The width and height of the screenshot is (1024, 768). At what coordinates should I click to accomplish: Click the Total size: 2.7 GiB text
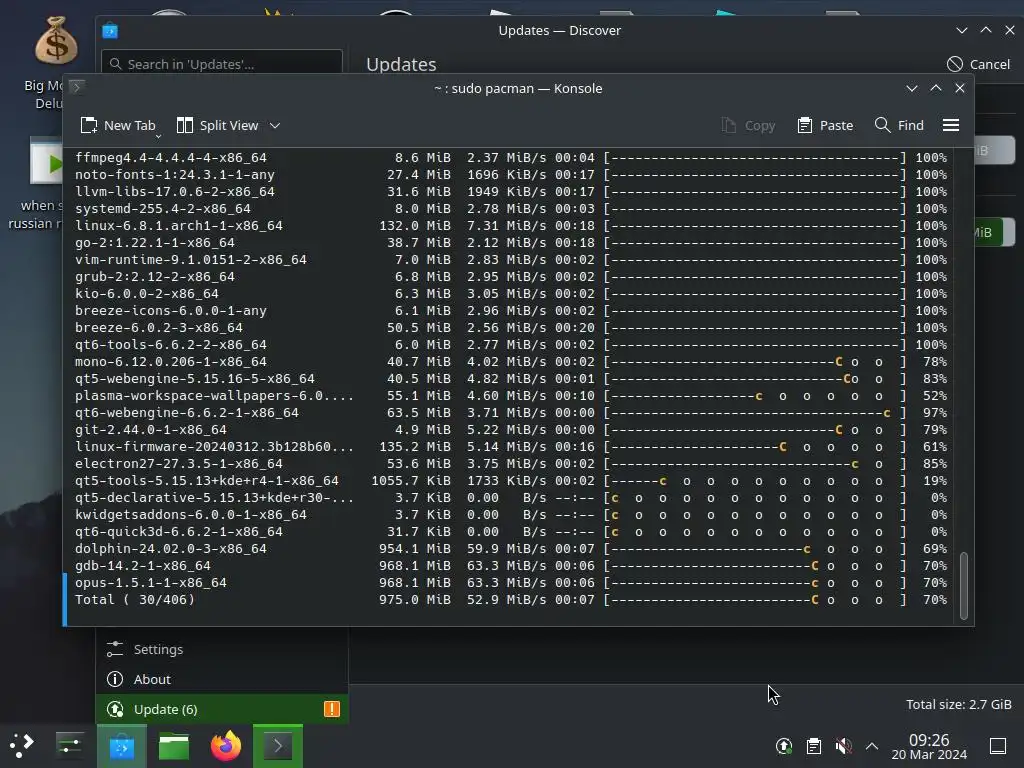[x=959, y=704]
